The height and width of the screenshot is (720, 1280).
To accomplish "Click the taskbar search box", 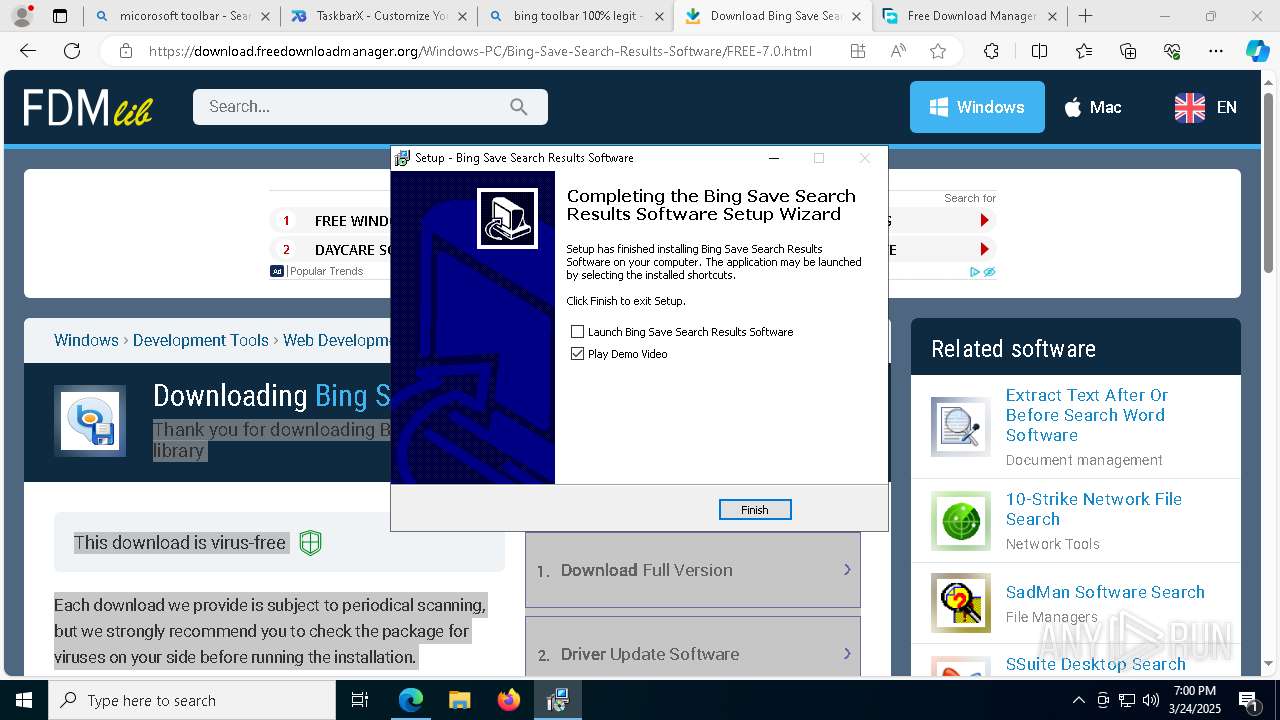I will [192, 700].
